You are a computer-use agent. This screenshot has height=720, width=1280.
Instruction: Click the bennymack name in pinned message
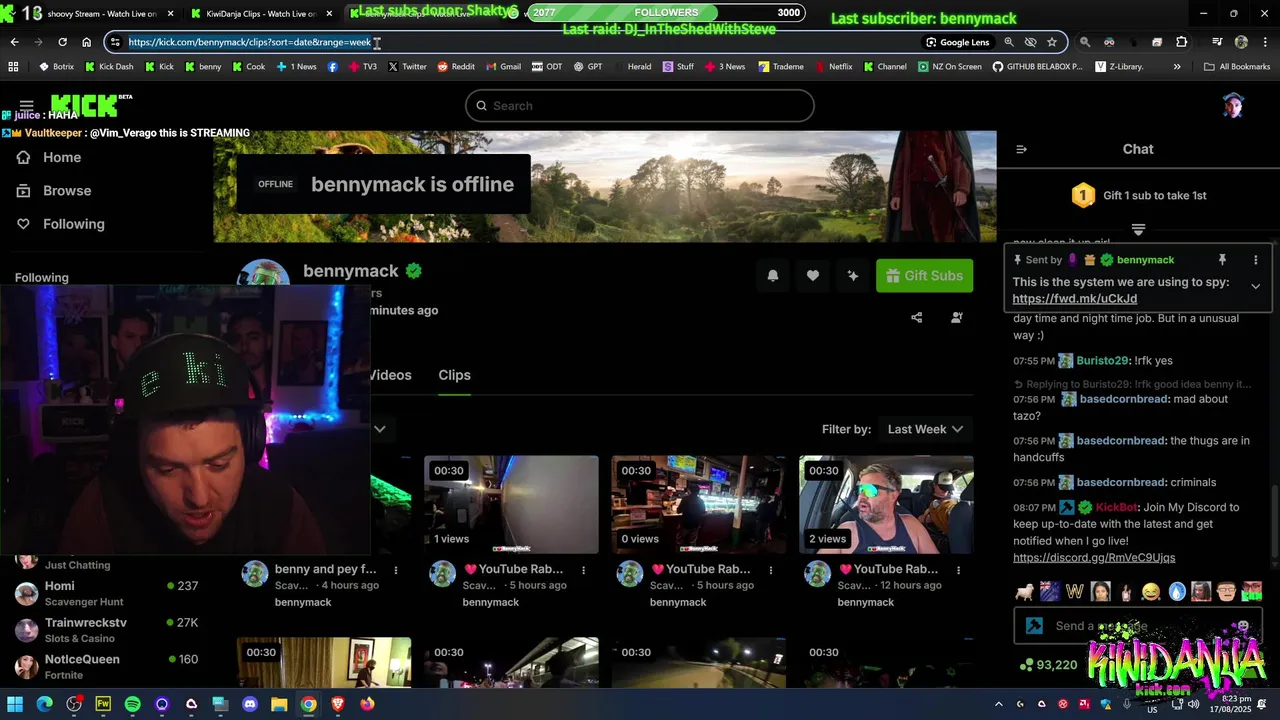click(x=1145, y=260)
